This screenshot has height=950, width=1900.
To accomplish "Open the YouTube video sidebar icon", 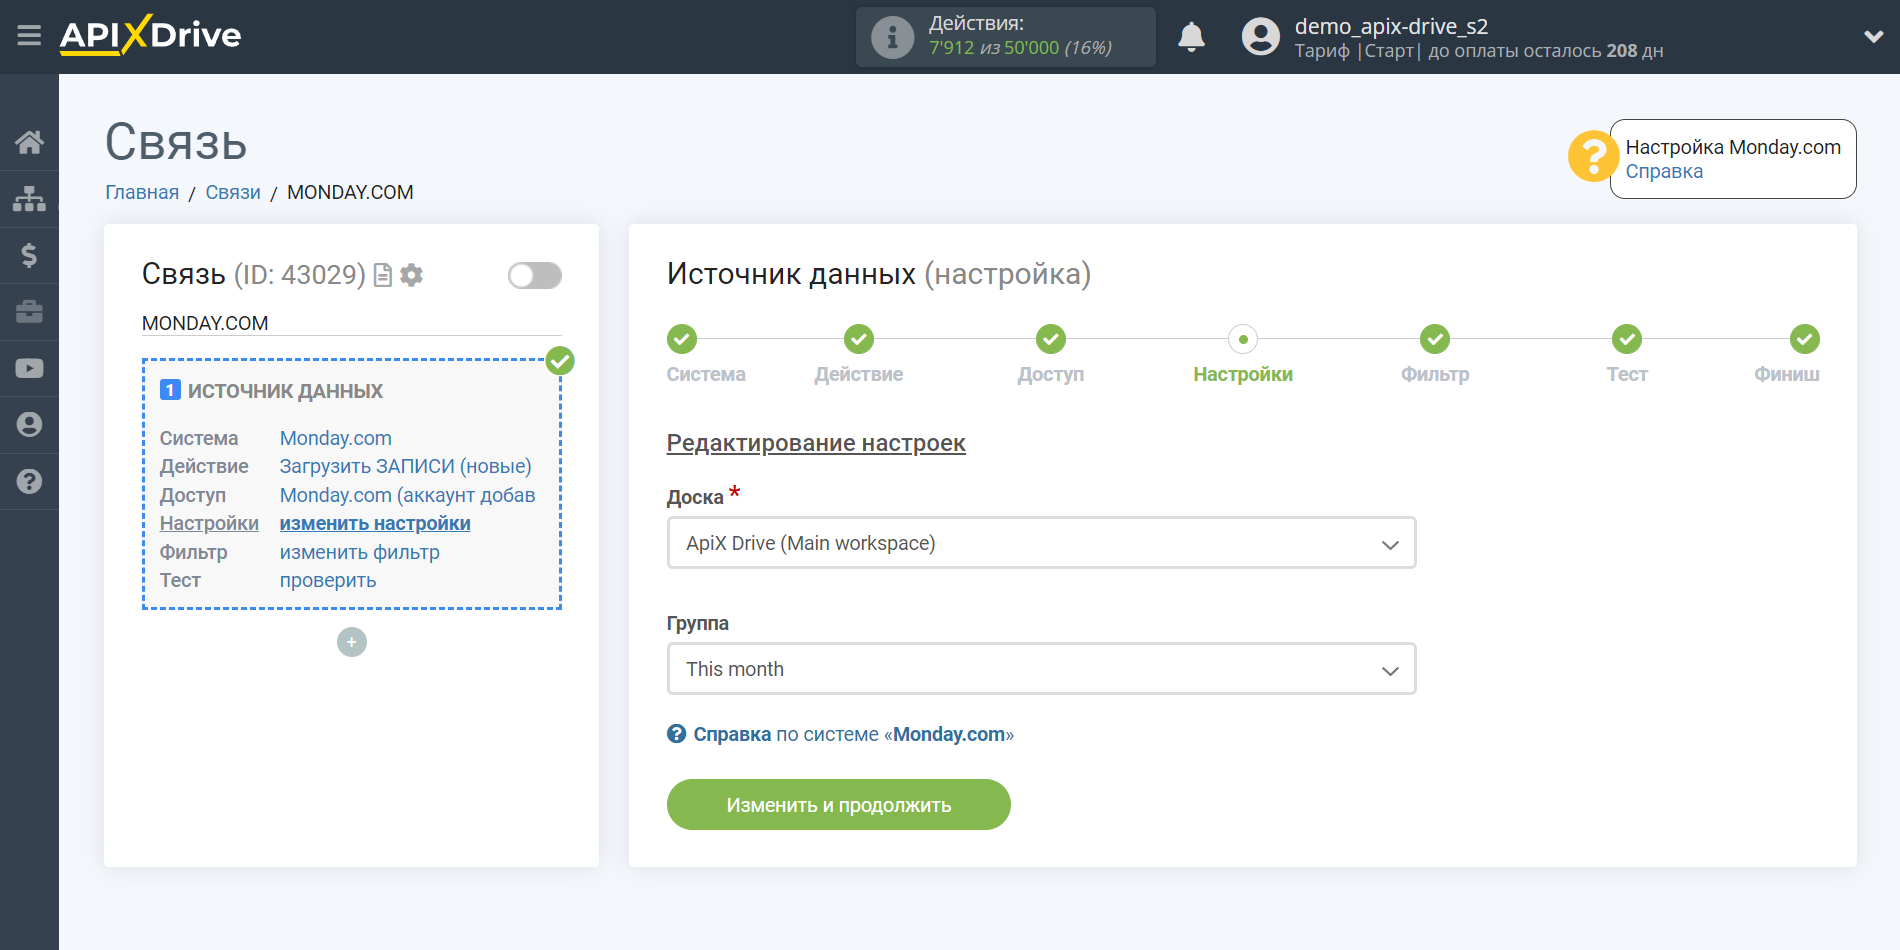I will click(29, 368).
